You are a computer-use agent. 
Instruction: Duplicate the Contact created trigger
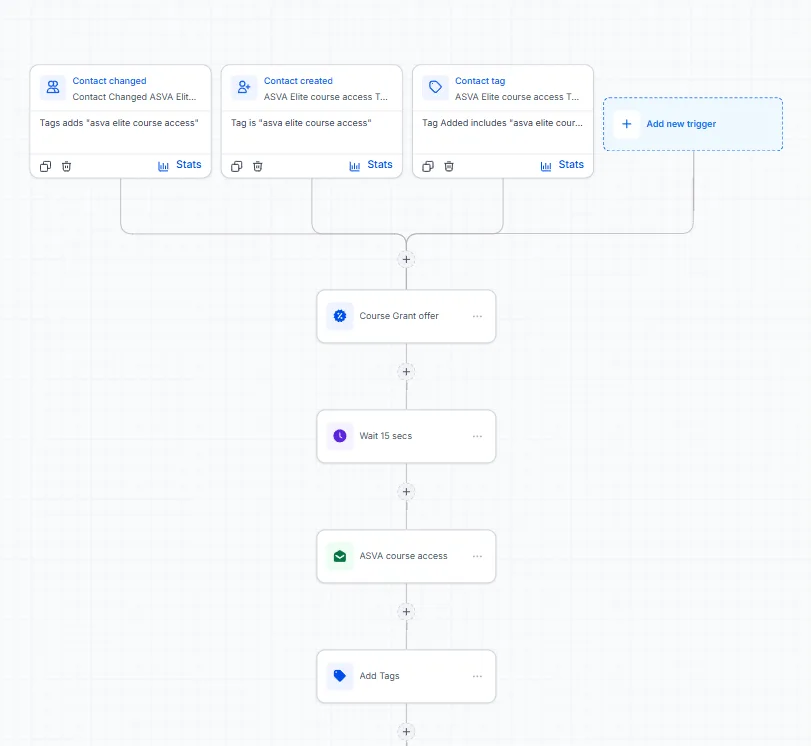pos(236,166)
